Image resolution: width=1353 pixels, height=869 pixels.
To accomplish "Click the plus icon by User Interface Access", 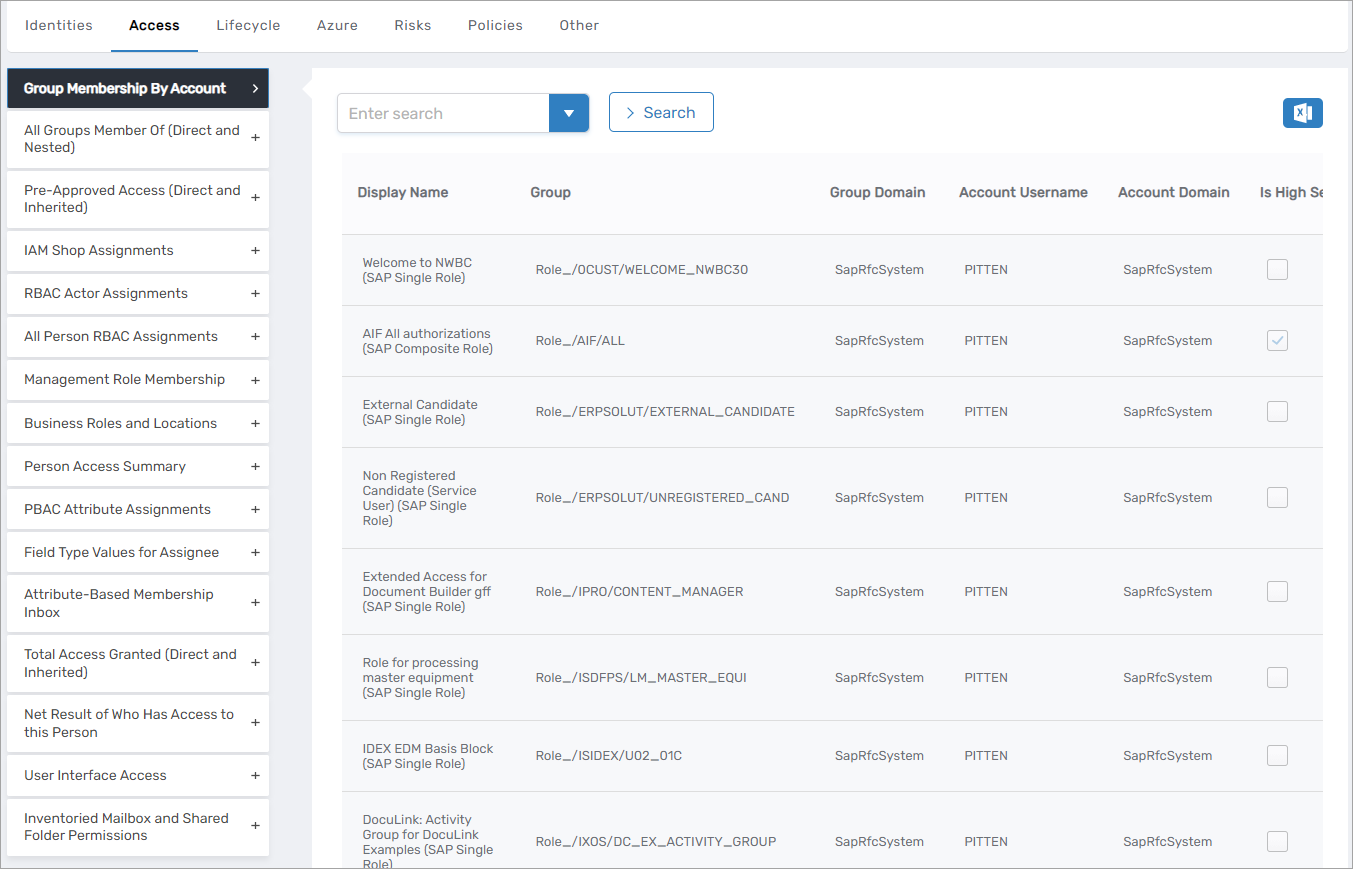I will tap(255, 776).
